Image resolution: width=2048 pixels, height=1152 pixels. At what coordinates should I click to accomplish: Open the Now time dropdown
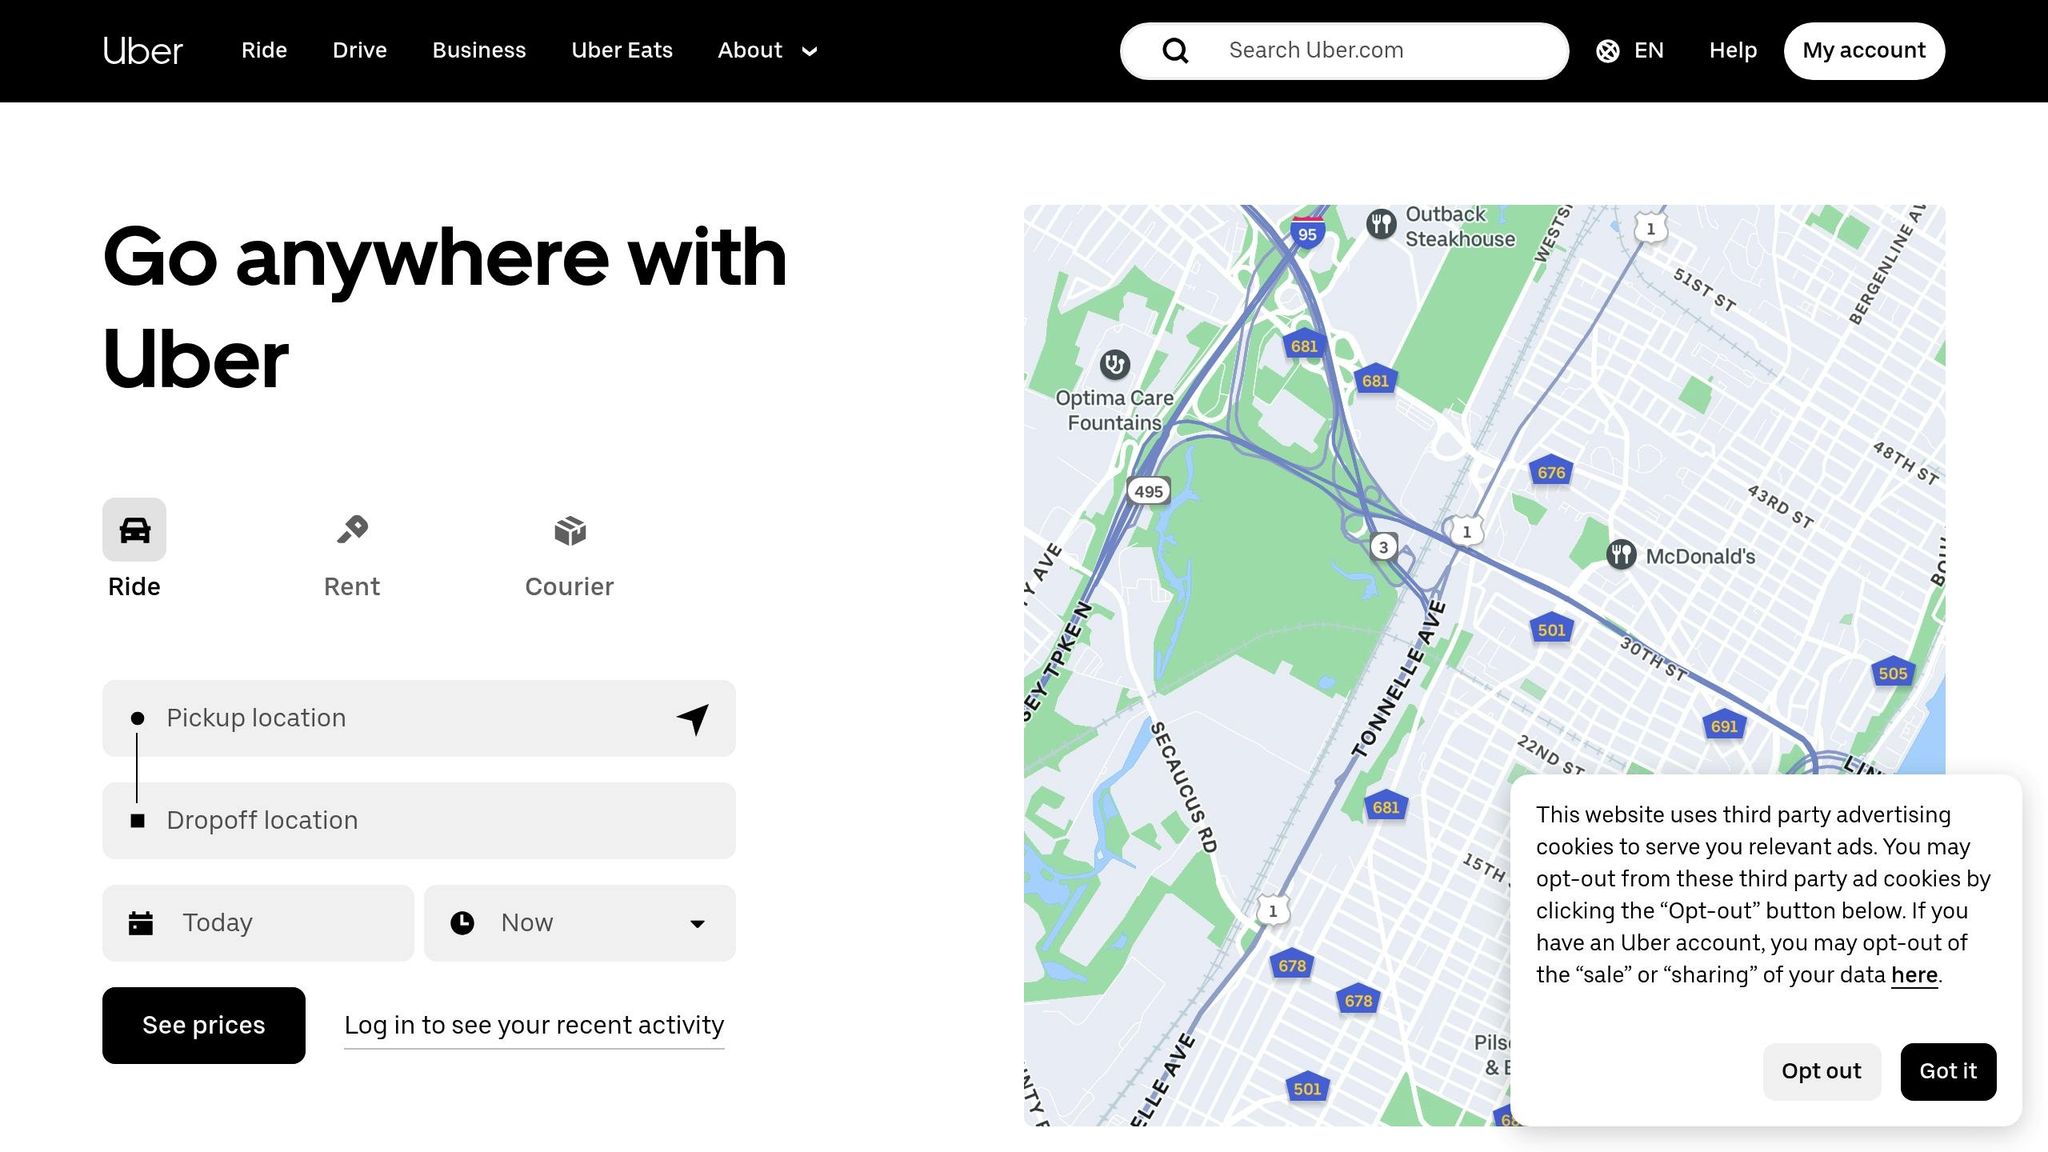tap(580, 923)
